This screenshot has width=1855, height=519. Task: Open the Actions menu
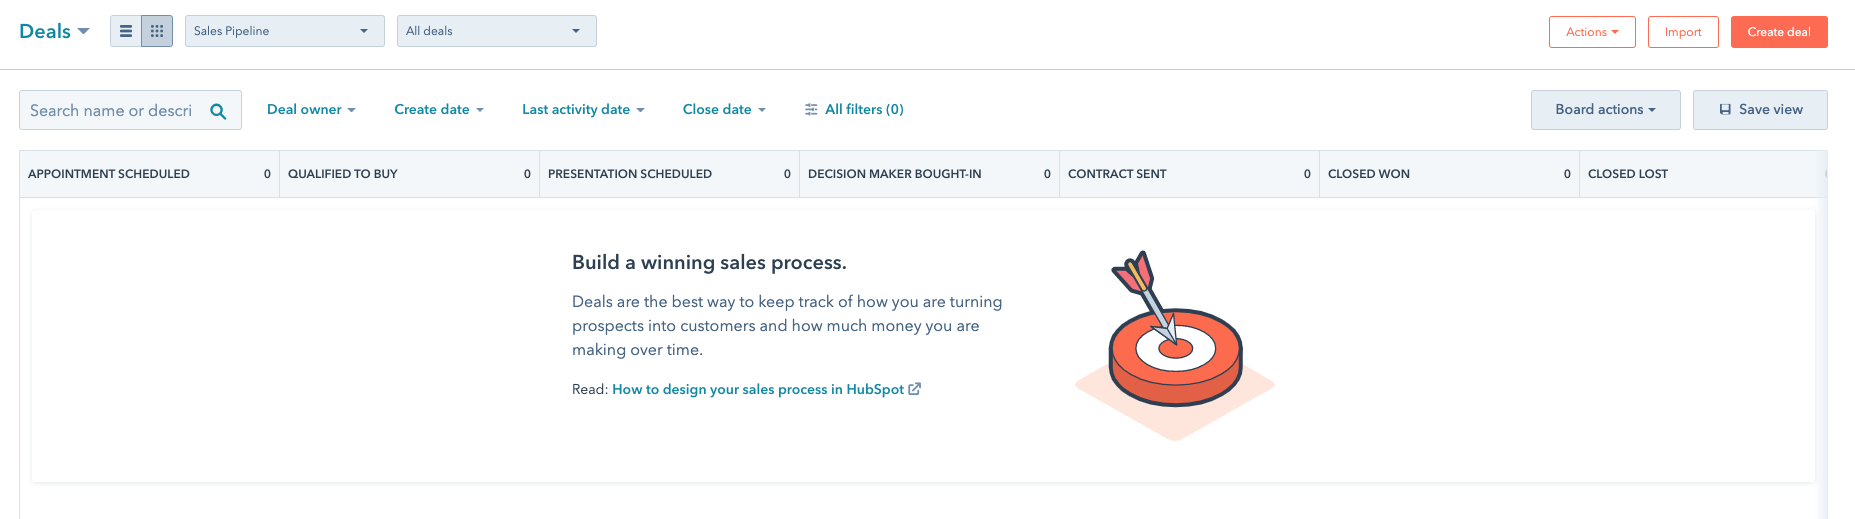(1592, 32)
